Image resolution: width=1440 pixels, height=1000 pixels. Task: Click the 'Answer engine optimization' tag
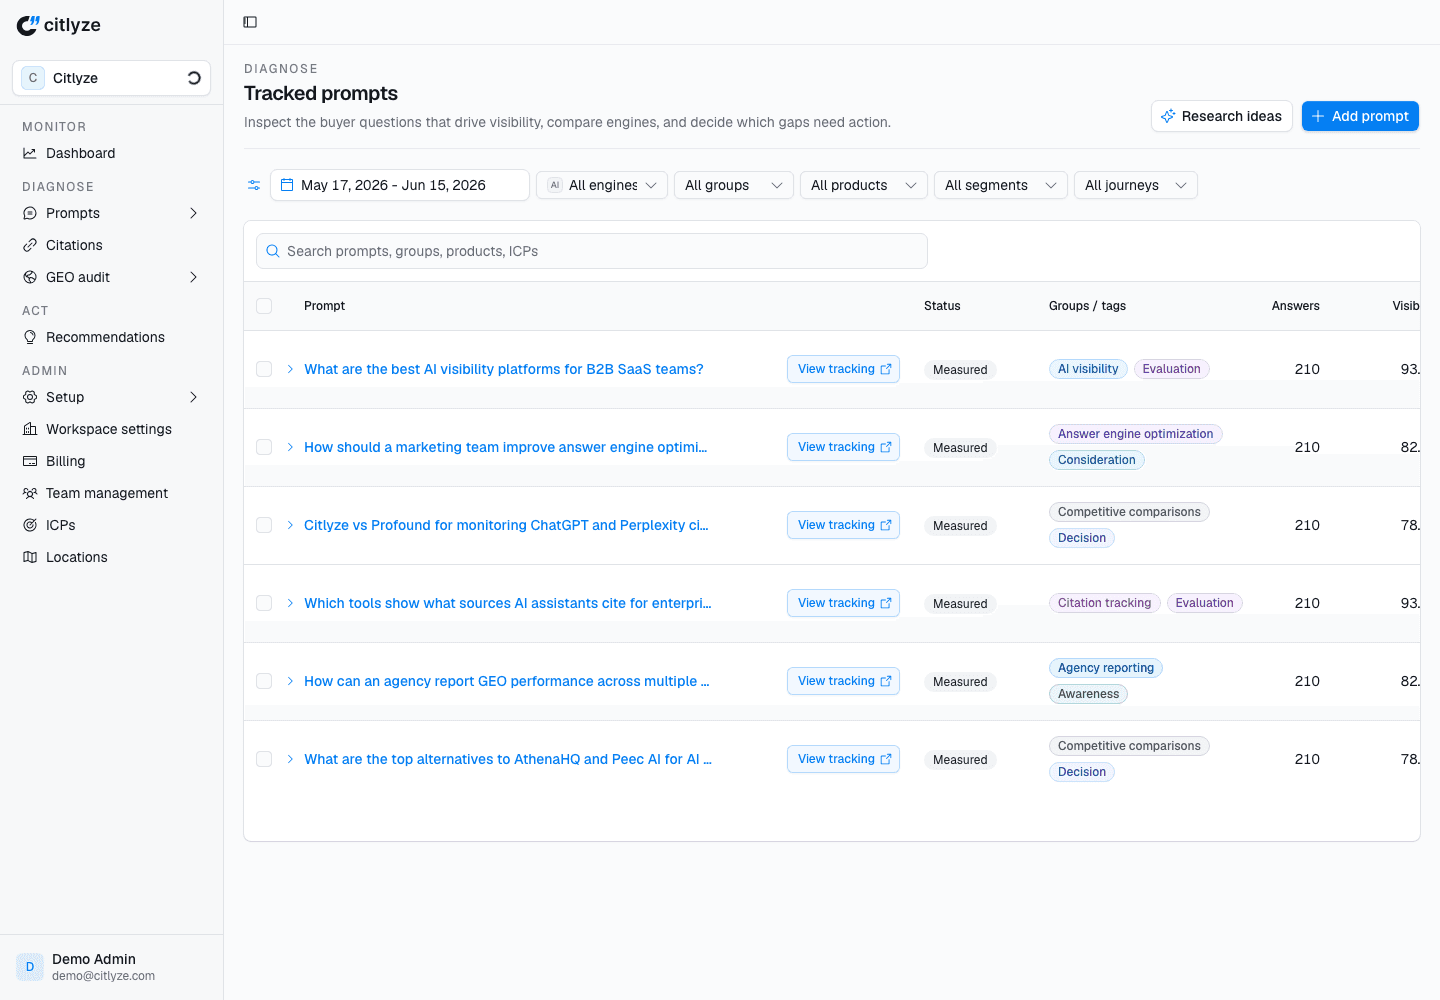tap(1136, 434)
